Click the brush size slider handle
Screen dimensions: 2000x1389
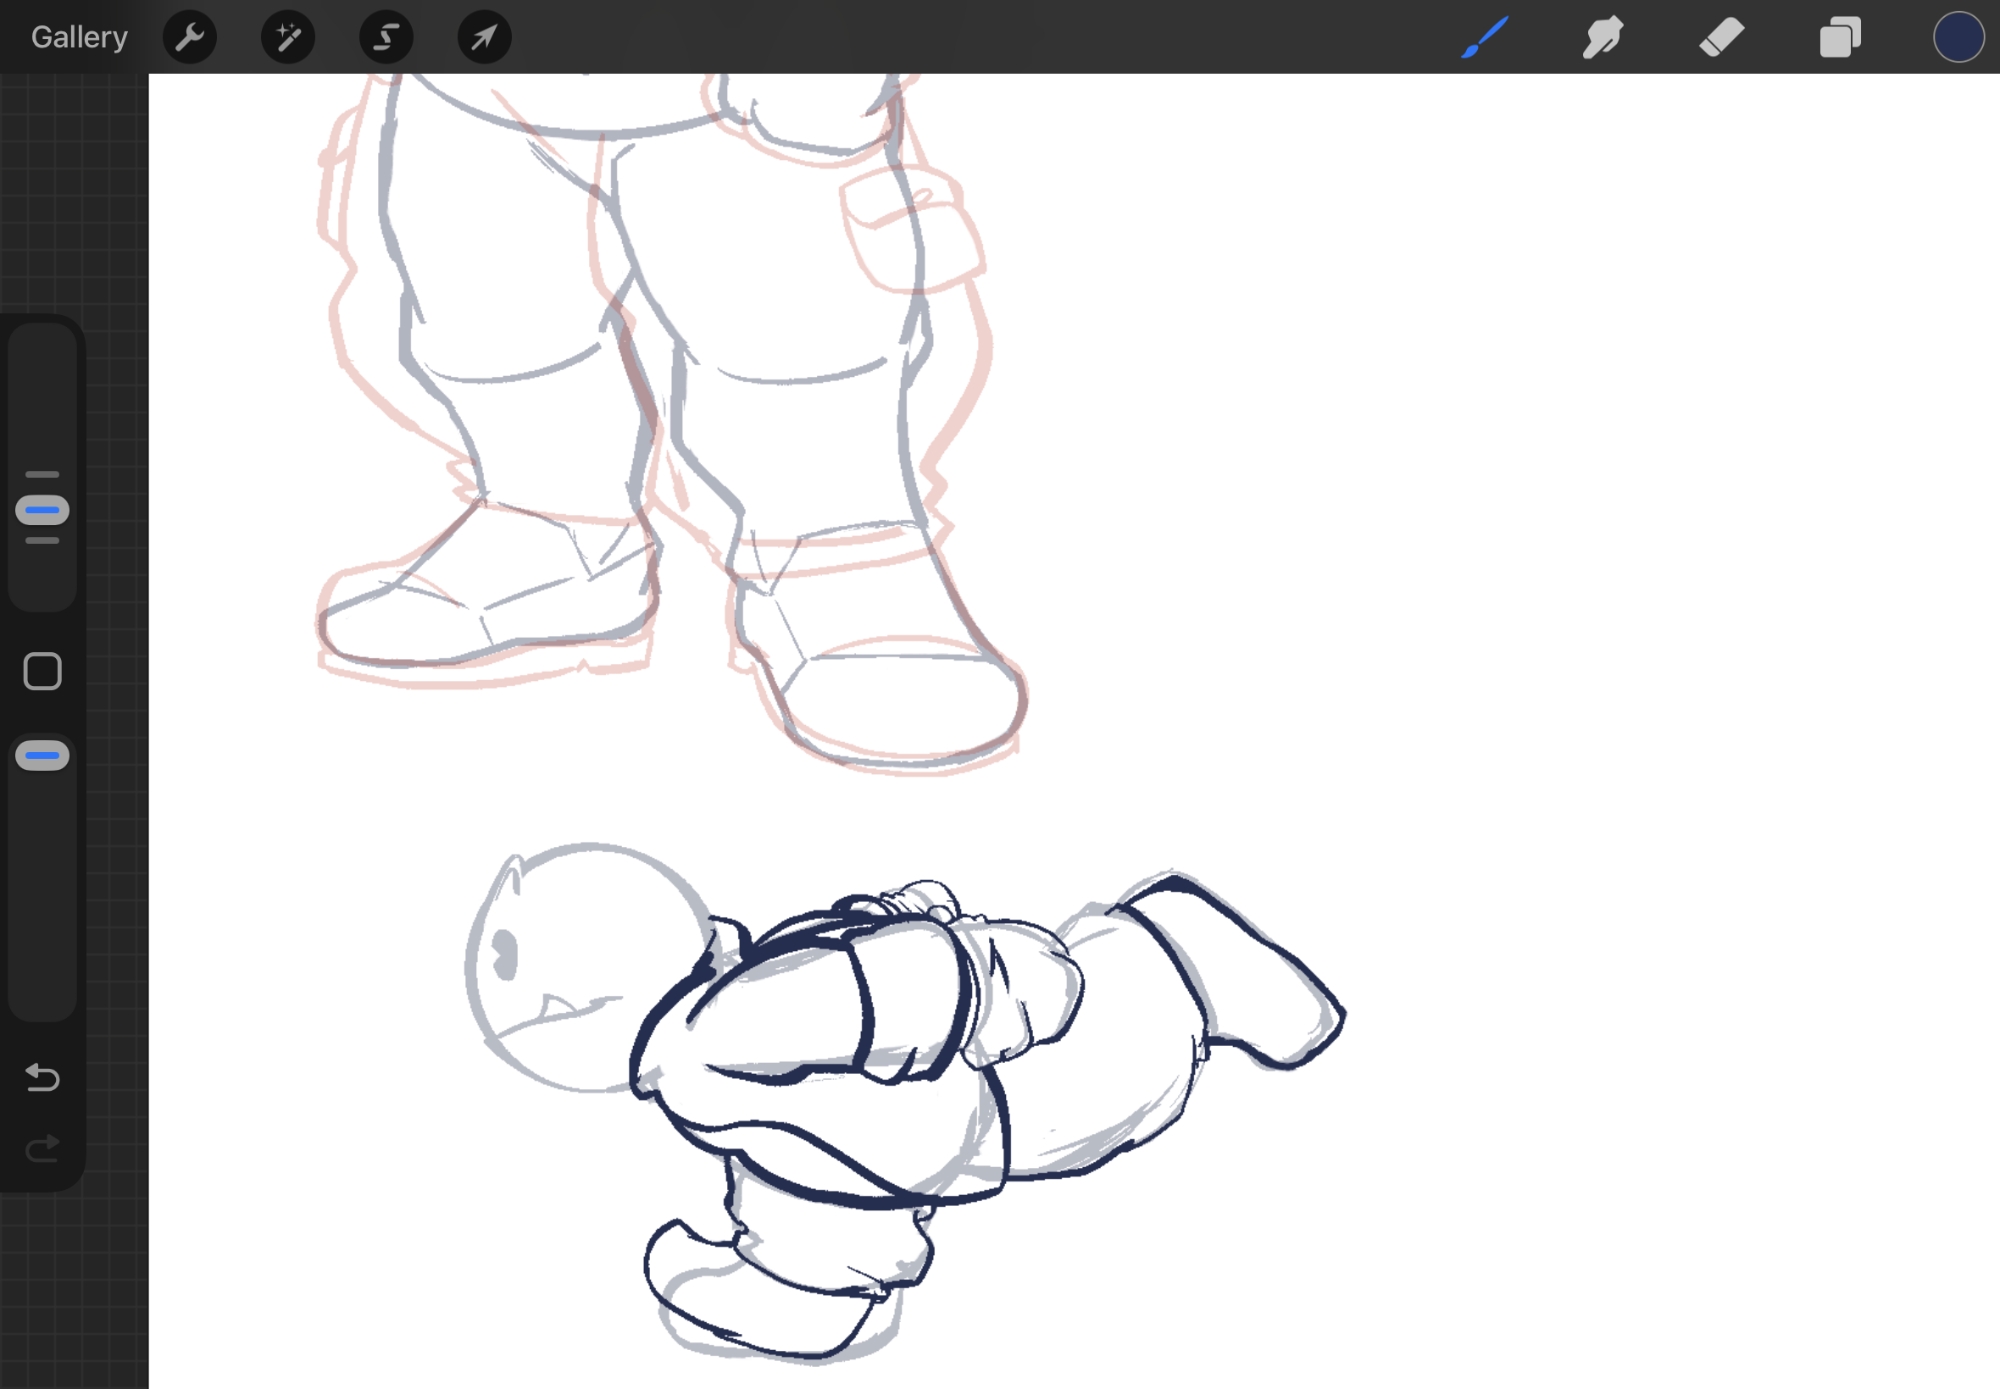tap(42, 510)
